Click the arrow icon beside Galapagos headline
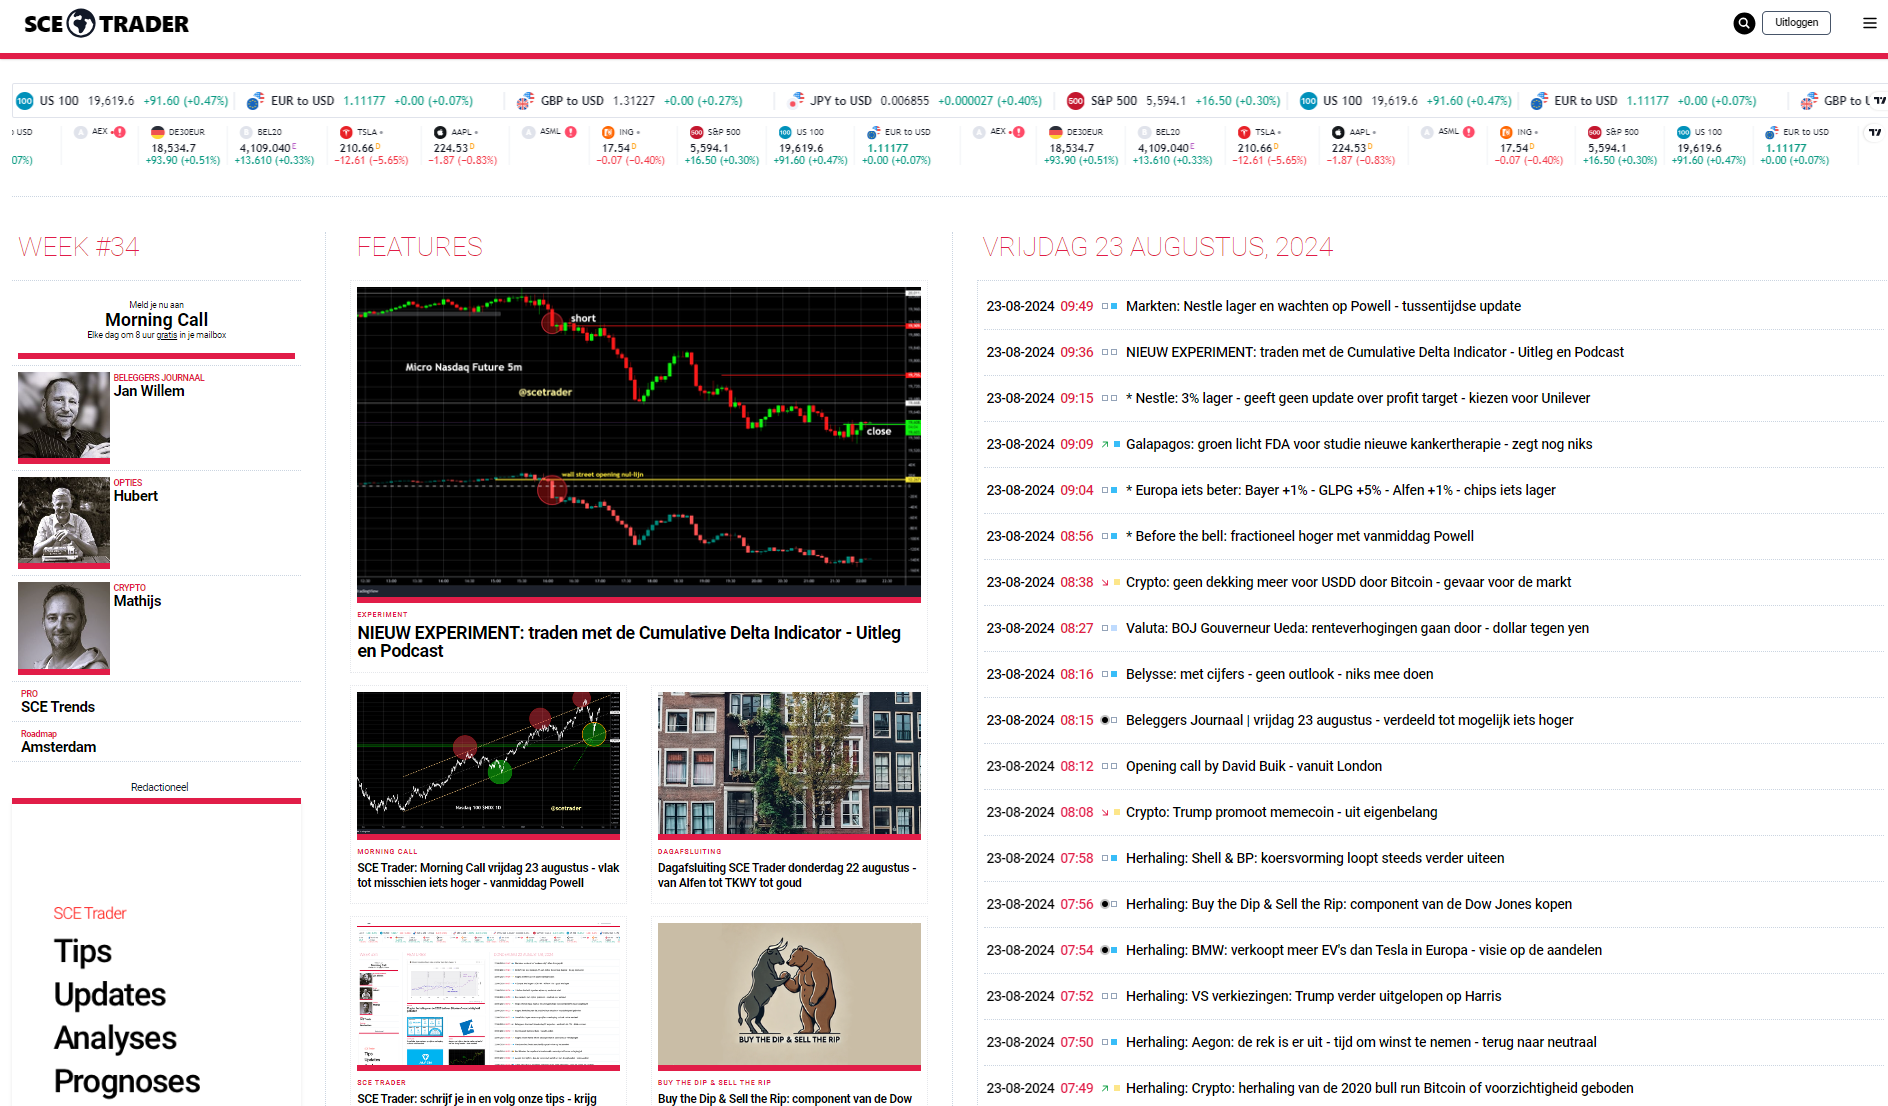 coord(1105,445)
